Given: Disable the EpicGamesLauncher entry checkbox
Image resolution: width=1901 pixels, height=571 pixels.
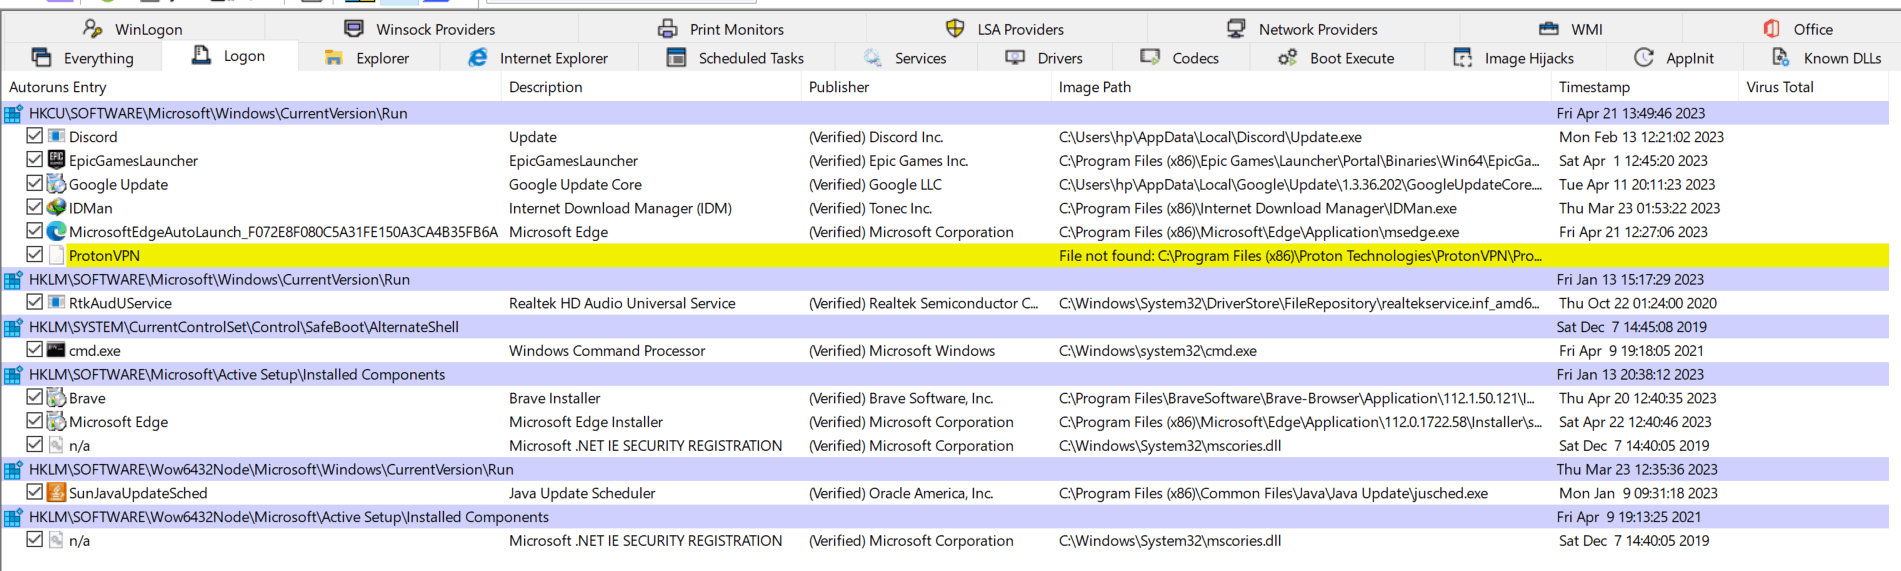Looking at the screenshot, I should pyautogui.click(x=35, y=160).
